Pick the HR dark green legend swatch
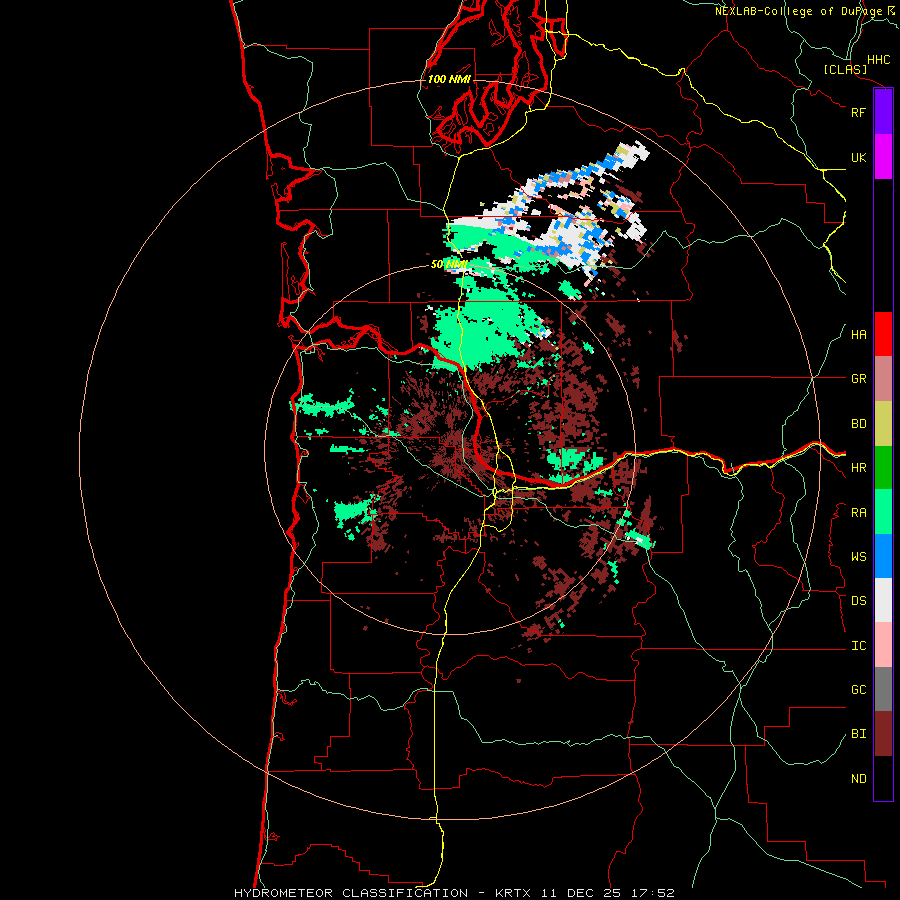 point(883,468)
